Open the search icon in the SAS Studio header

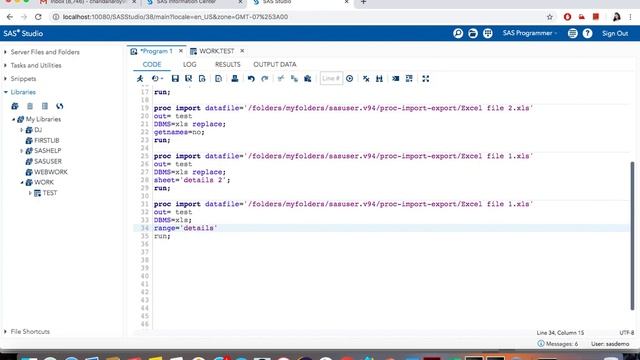[458, 33]
